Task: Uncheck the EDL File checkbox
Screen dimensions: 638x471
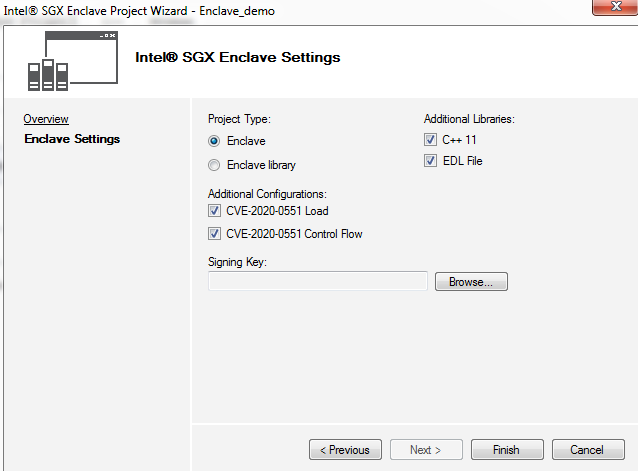Action: (x=430, y=161)
